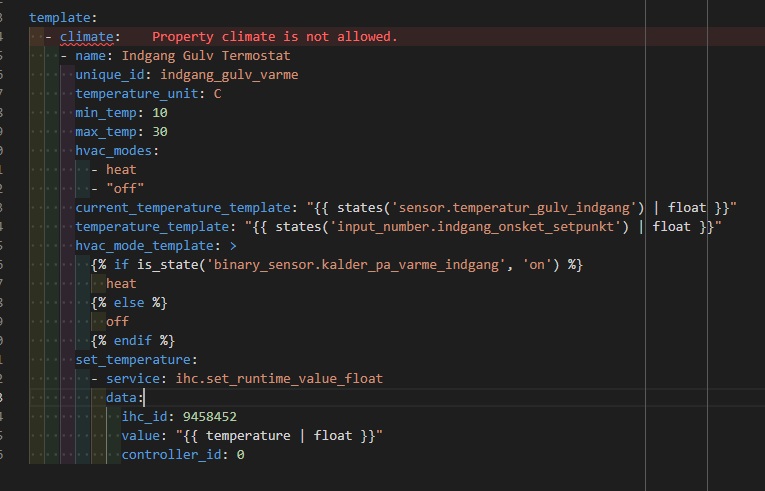
Task: Click the value 'Indgang Gulv Termostat'
Action: click(x=206, y=56)
